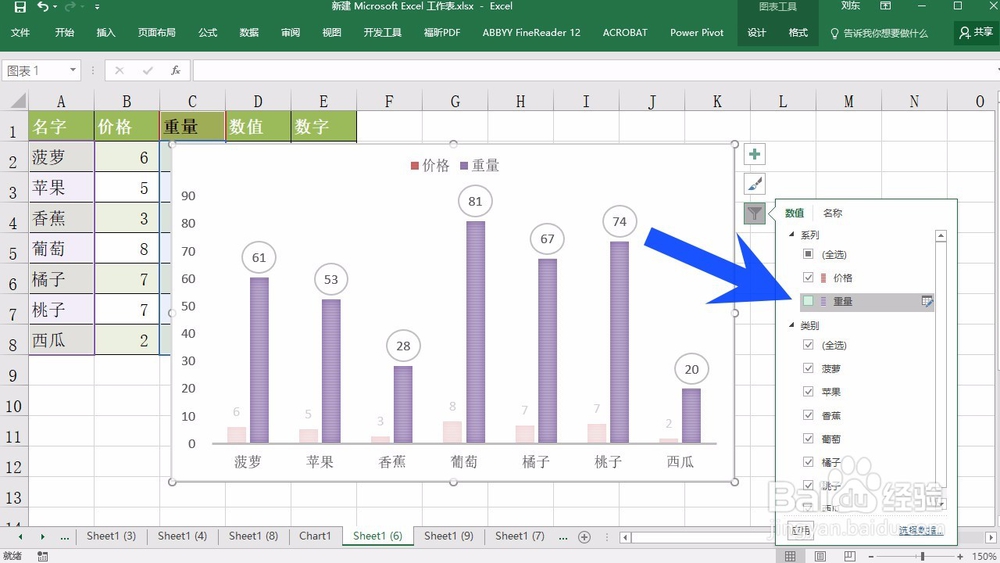Click the 重量 legend entry
Image resolution: width=1000 pixels, height=563 pixels.
pos(480,166)
